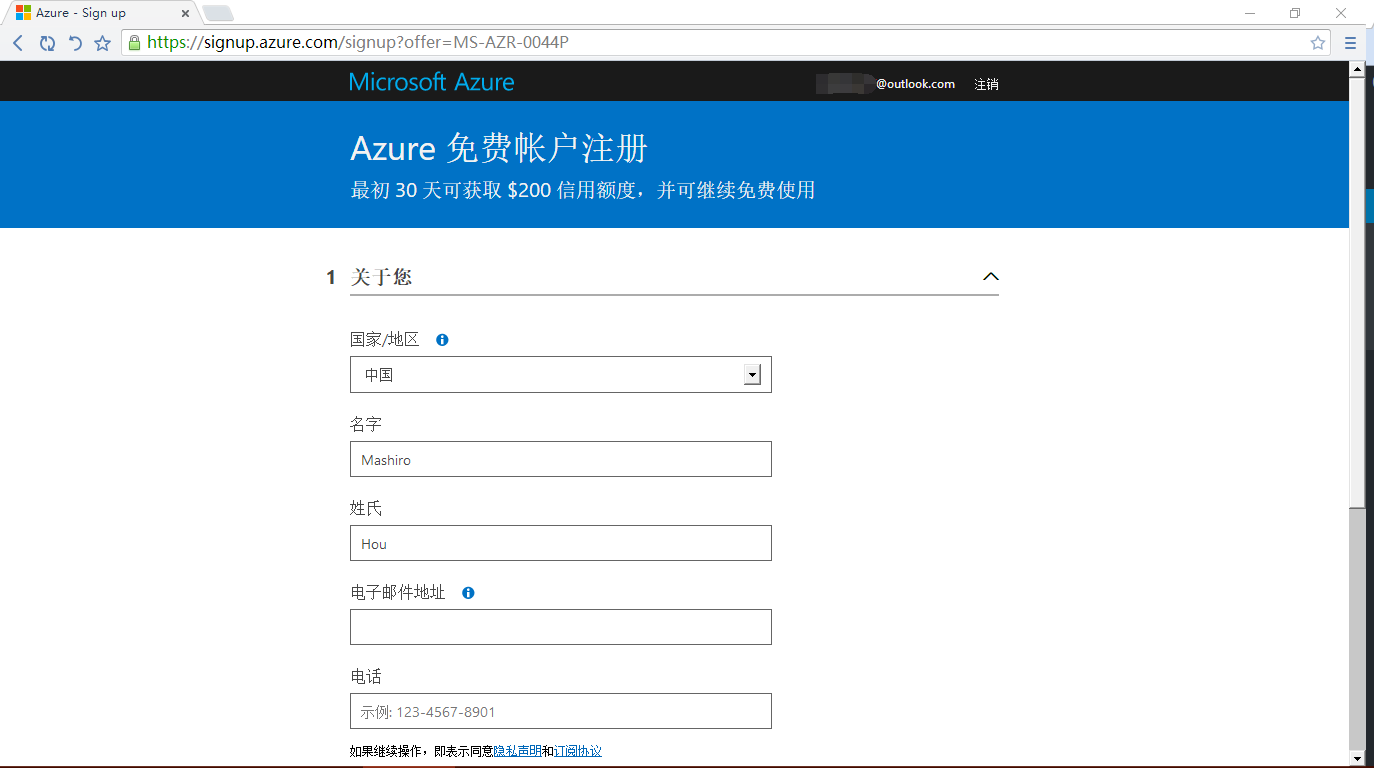This screenshot has width=1374, height=768.
Task: Open the browser hamburger menu
Action: click(x=1351, y=43)
